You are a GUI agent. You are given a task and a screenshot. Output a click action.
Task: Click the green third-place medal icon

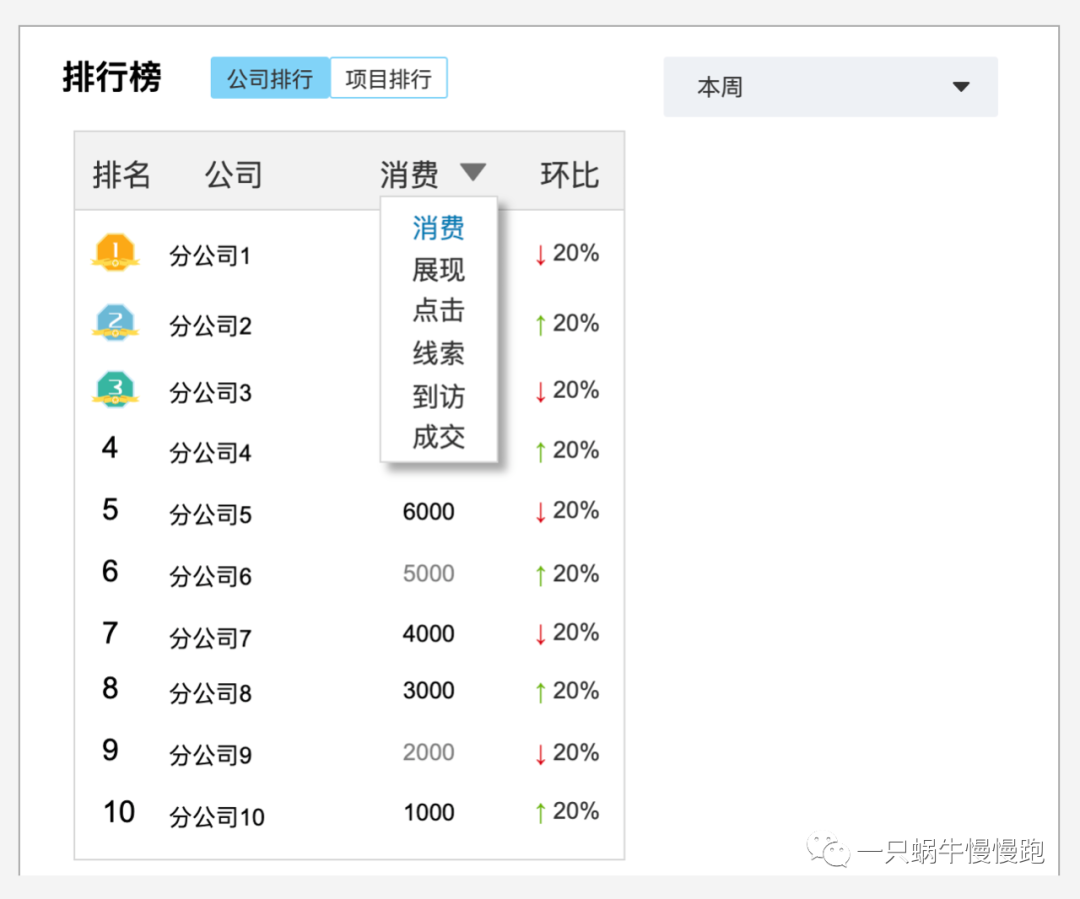pyautogui.click(x=115, y=390)
